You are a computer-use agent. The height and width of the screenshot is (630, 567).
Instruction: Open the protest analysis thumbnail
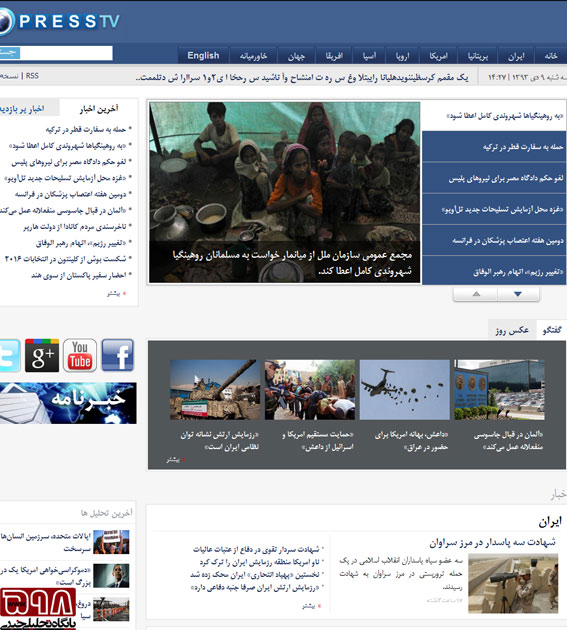111,542
